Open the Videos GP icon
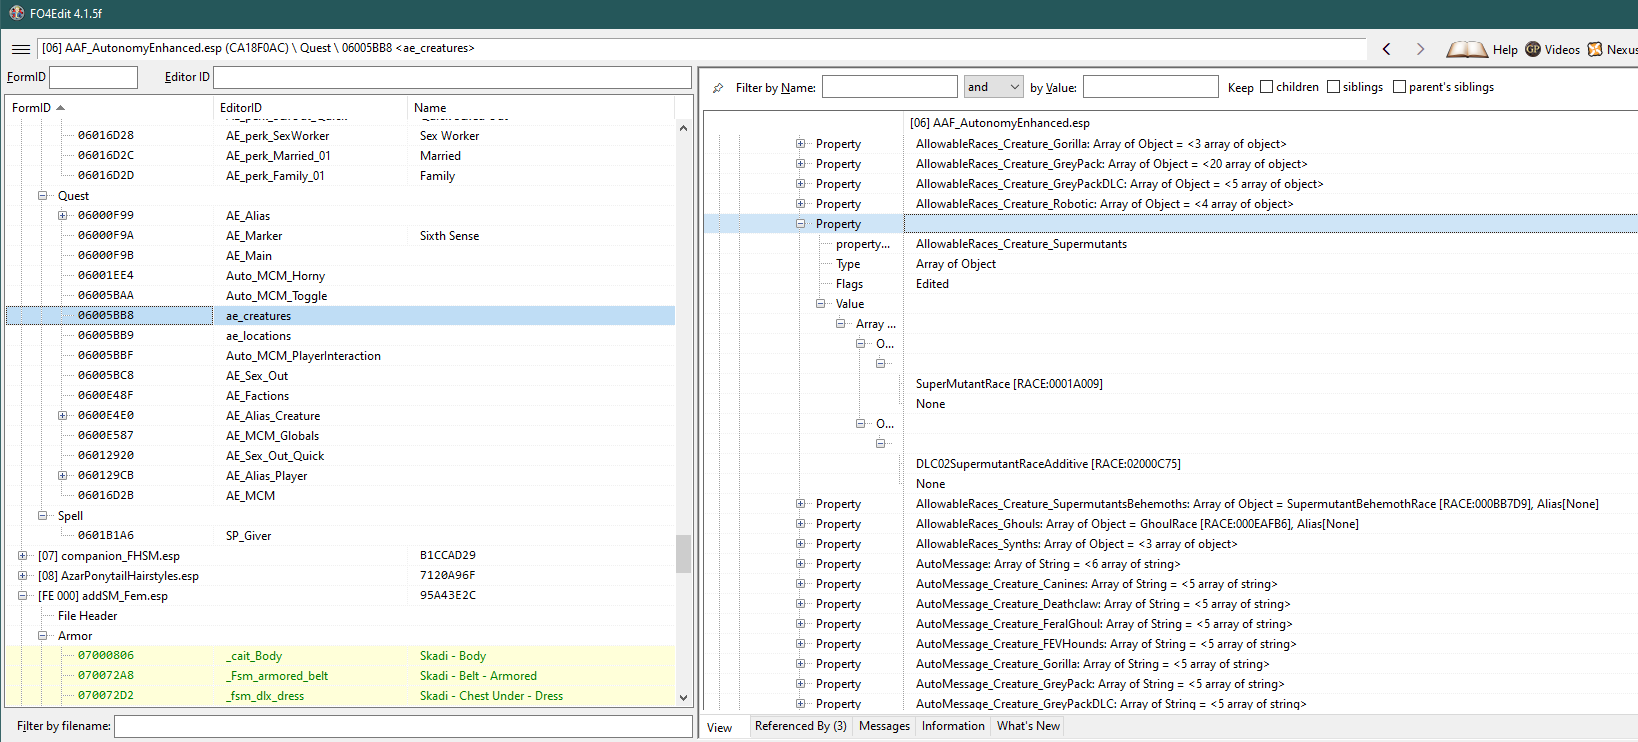Screen dimensions: 1638x742 tap(1533, 49)
